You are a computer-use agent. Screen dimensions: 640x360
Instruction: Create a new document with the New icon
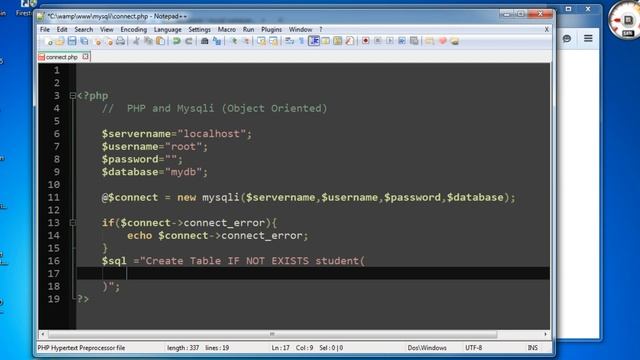49,41
